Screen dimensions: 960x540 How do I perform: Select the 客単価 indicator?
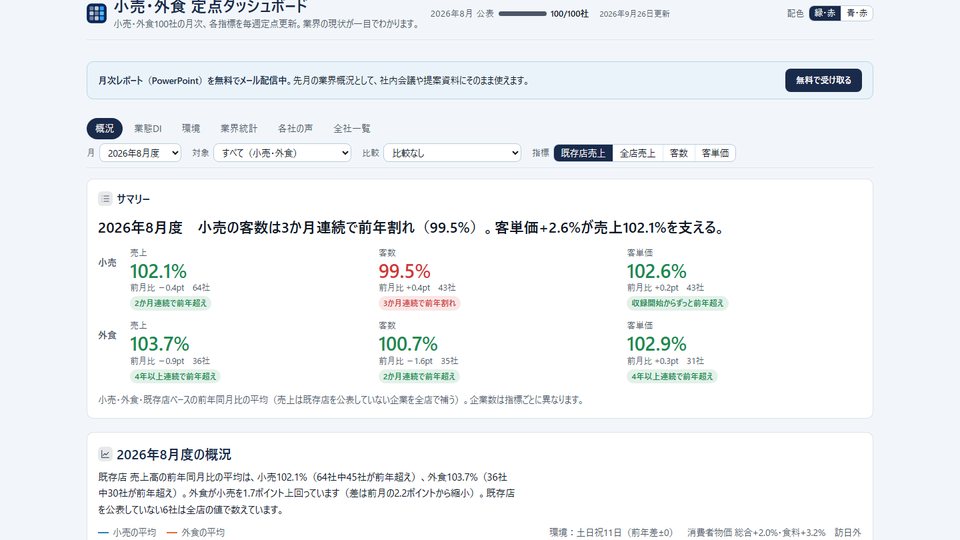(715, 153)
